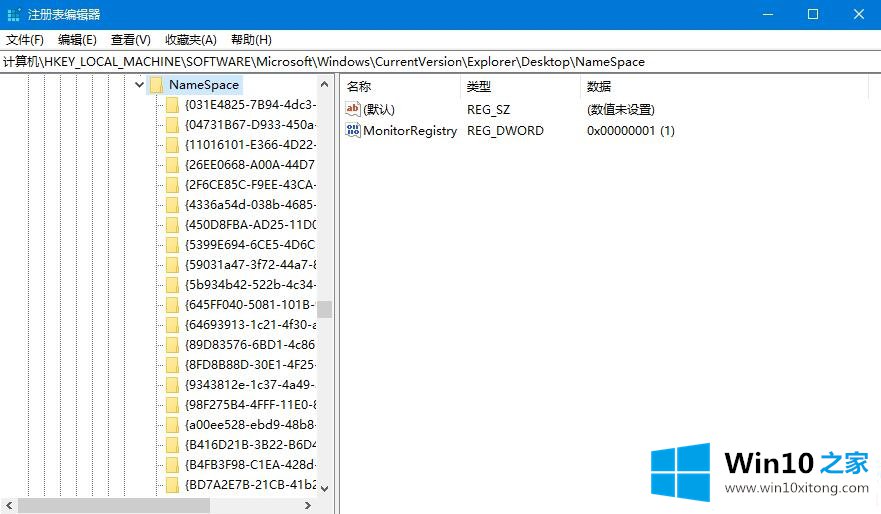This screenshot has width=881, height=514.
Task: Click the DWORD icon of MonitorRegistry
Action: click(x=352, y=130)
